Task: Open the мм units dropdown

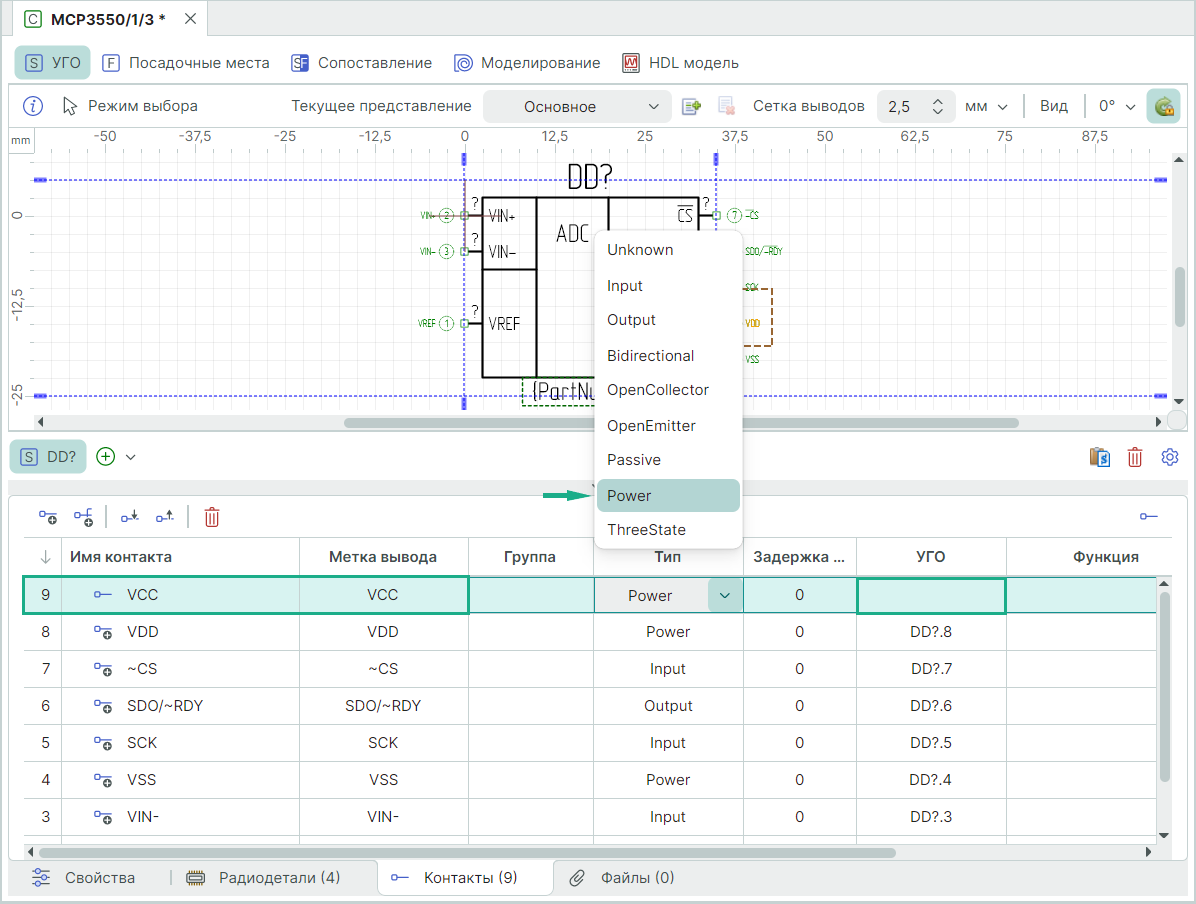Action: click(985, 106)
